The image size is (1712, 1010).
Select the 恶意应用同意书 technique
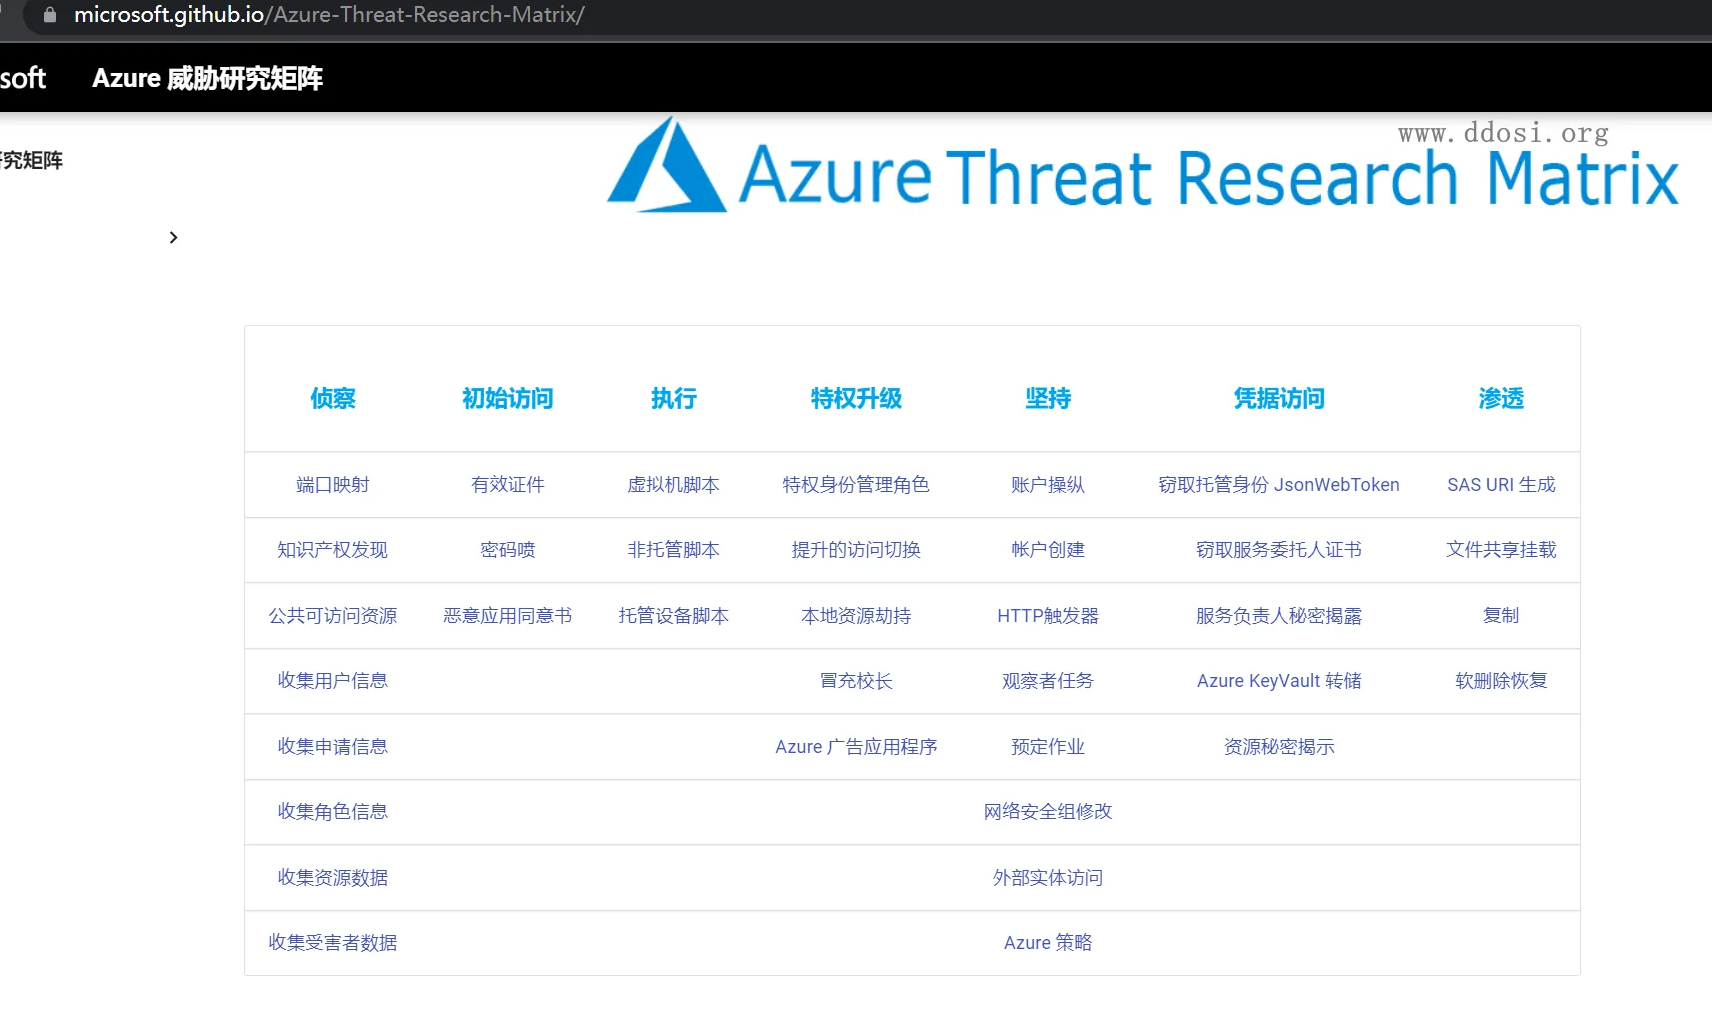(508, 616)
